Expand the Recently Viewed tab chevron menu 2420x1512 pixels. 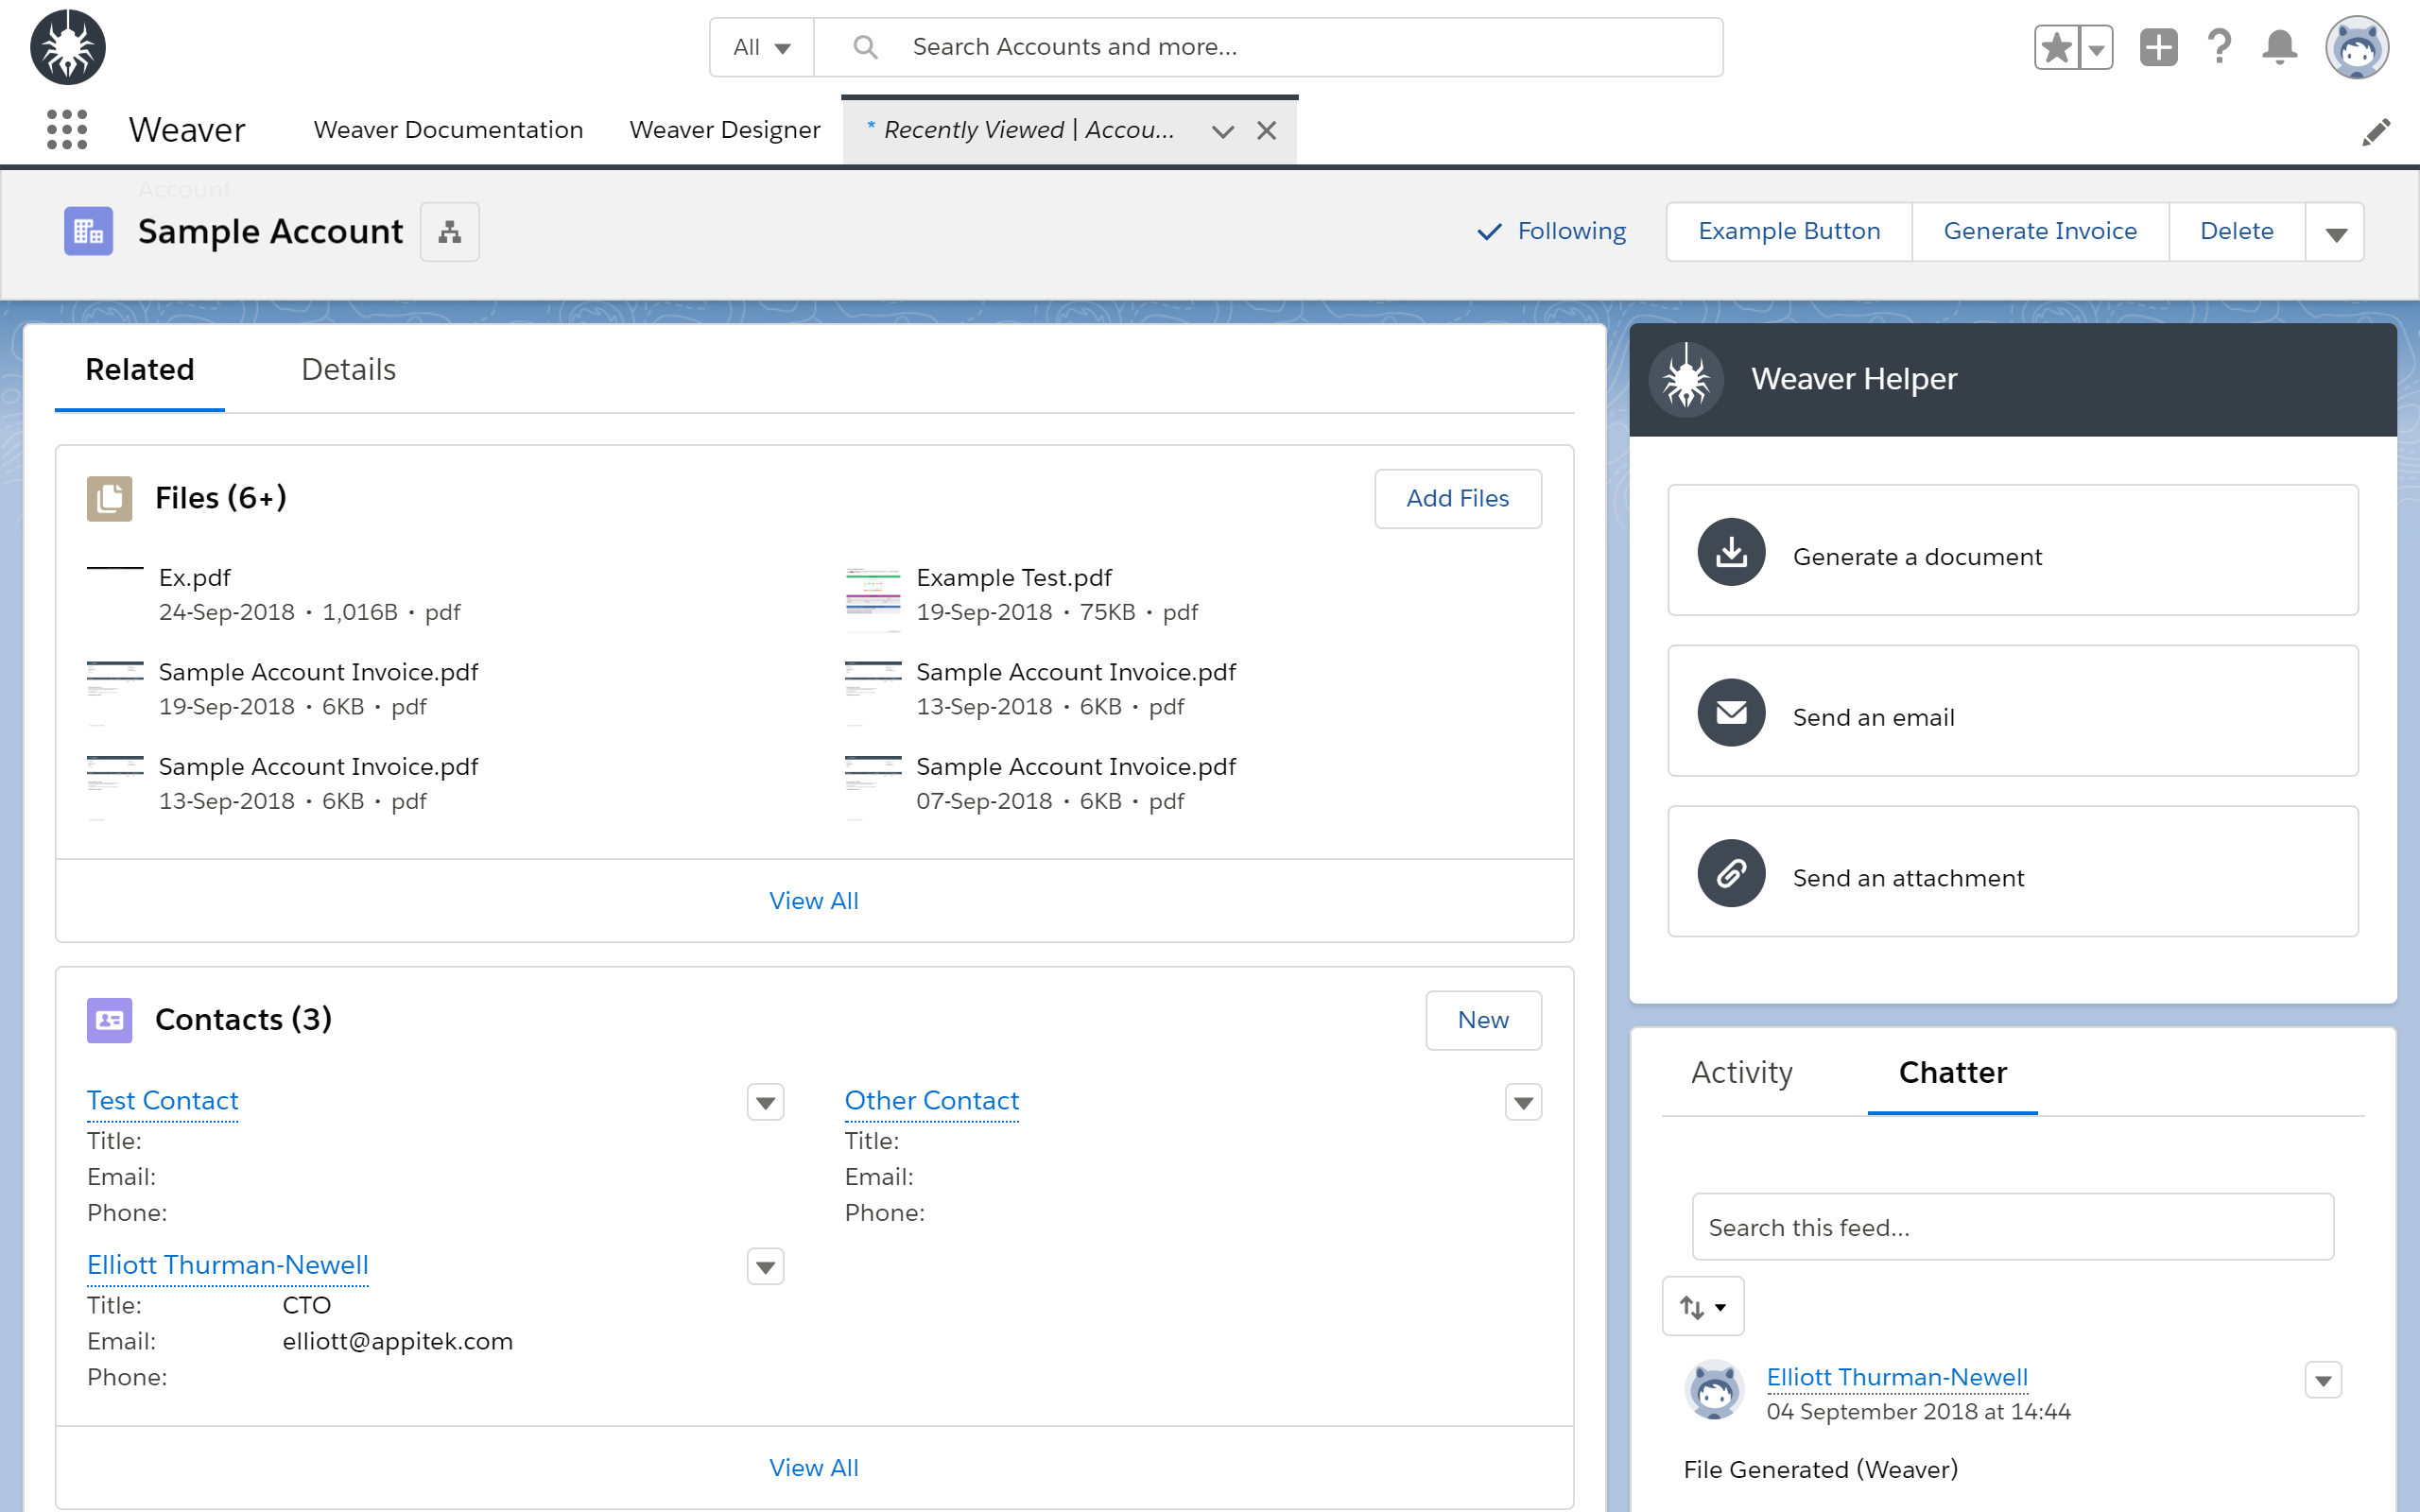(1222, 131)
